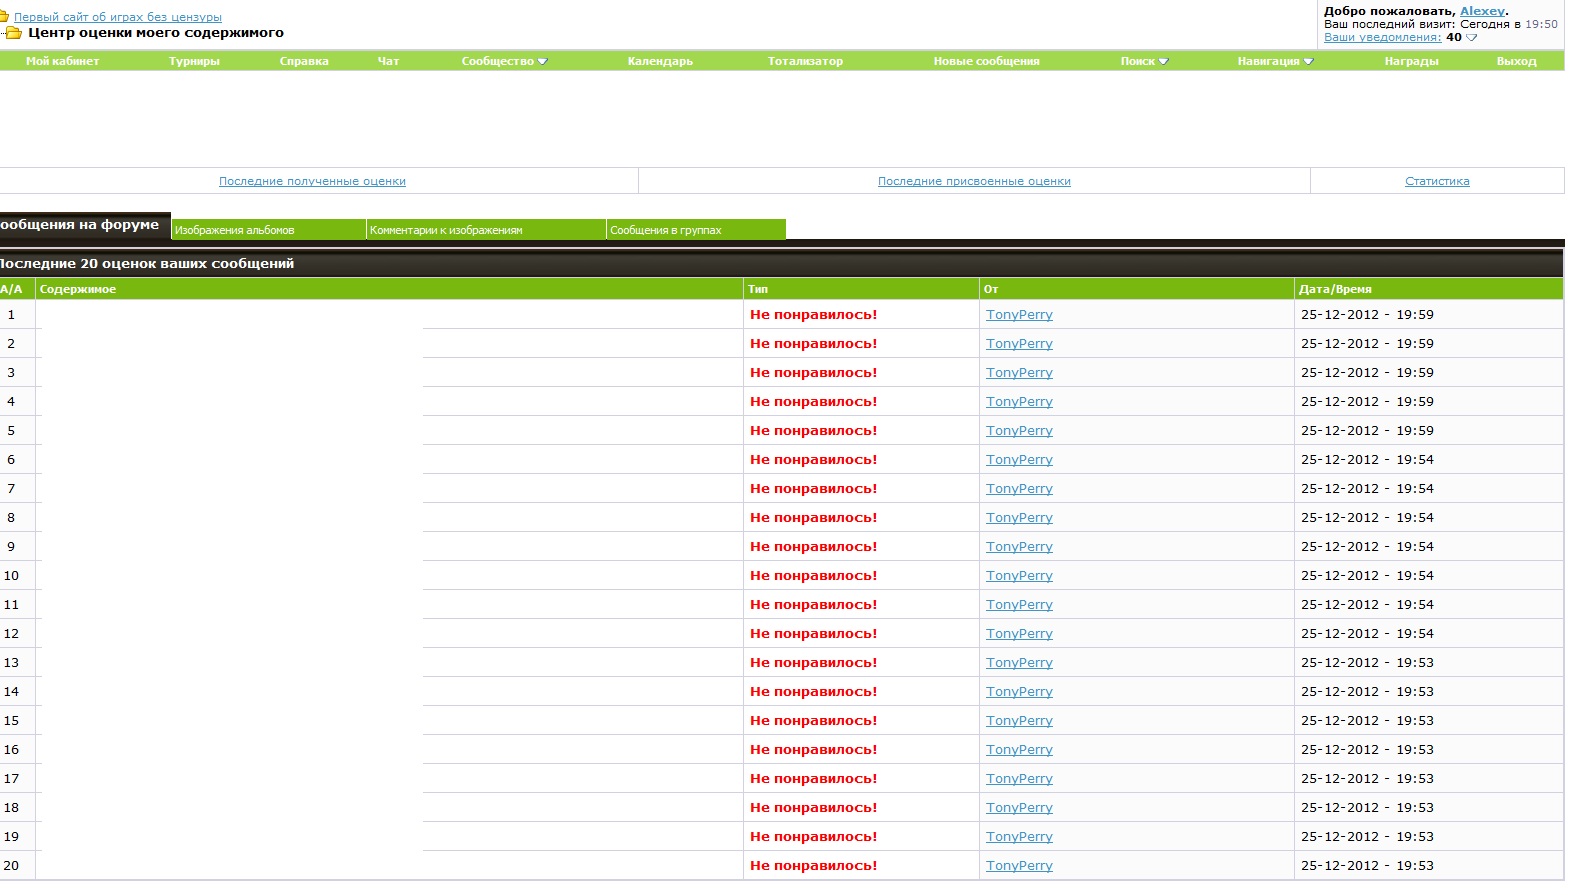
Task: Select the Сообщения в группах tab
Action: [666, 230]
